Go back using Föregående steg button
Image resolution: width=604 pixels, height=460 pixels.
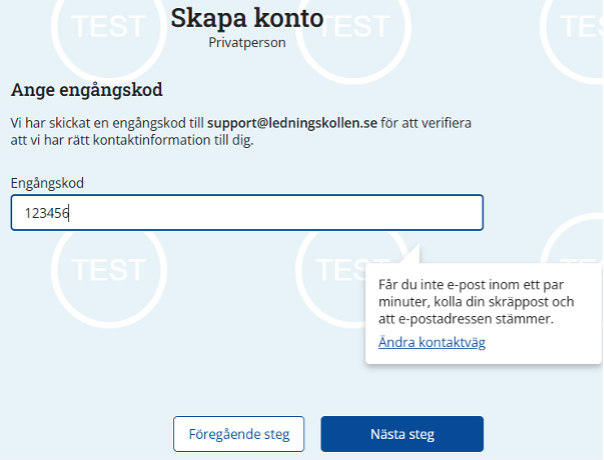point(238,434)
